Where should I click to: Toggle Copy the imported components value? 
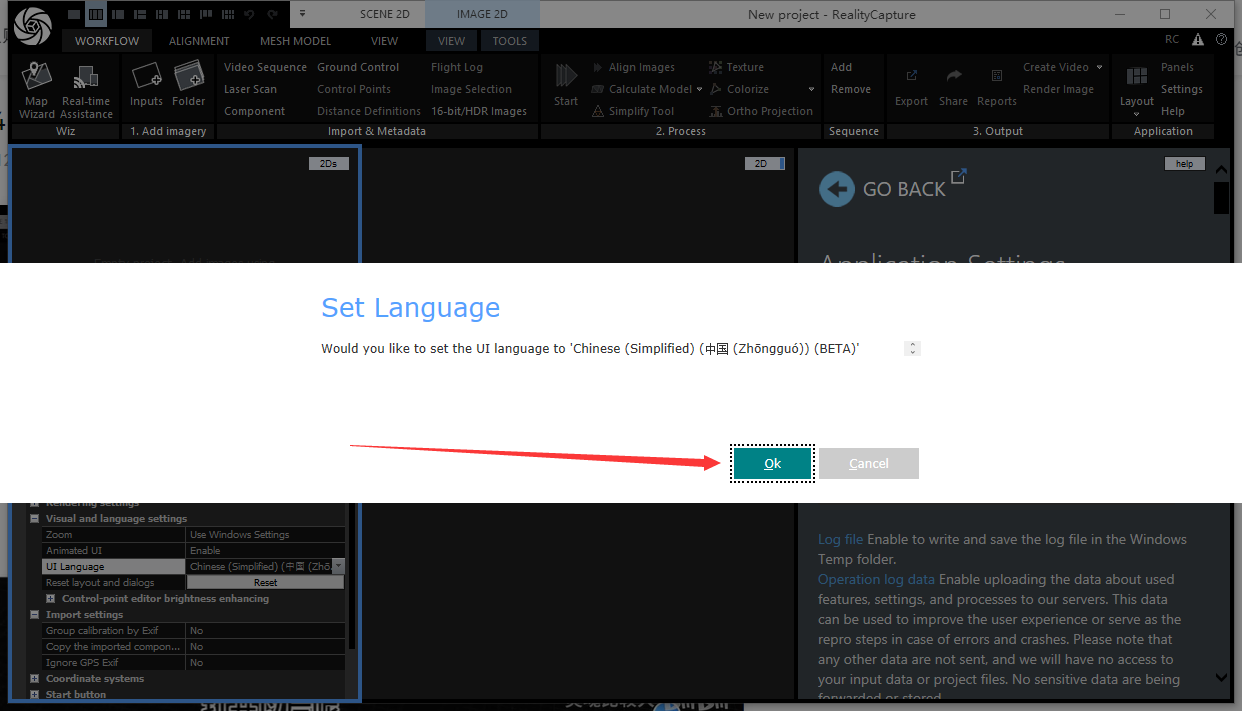point(266,647)
